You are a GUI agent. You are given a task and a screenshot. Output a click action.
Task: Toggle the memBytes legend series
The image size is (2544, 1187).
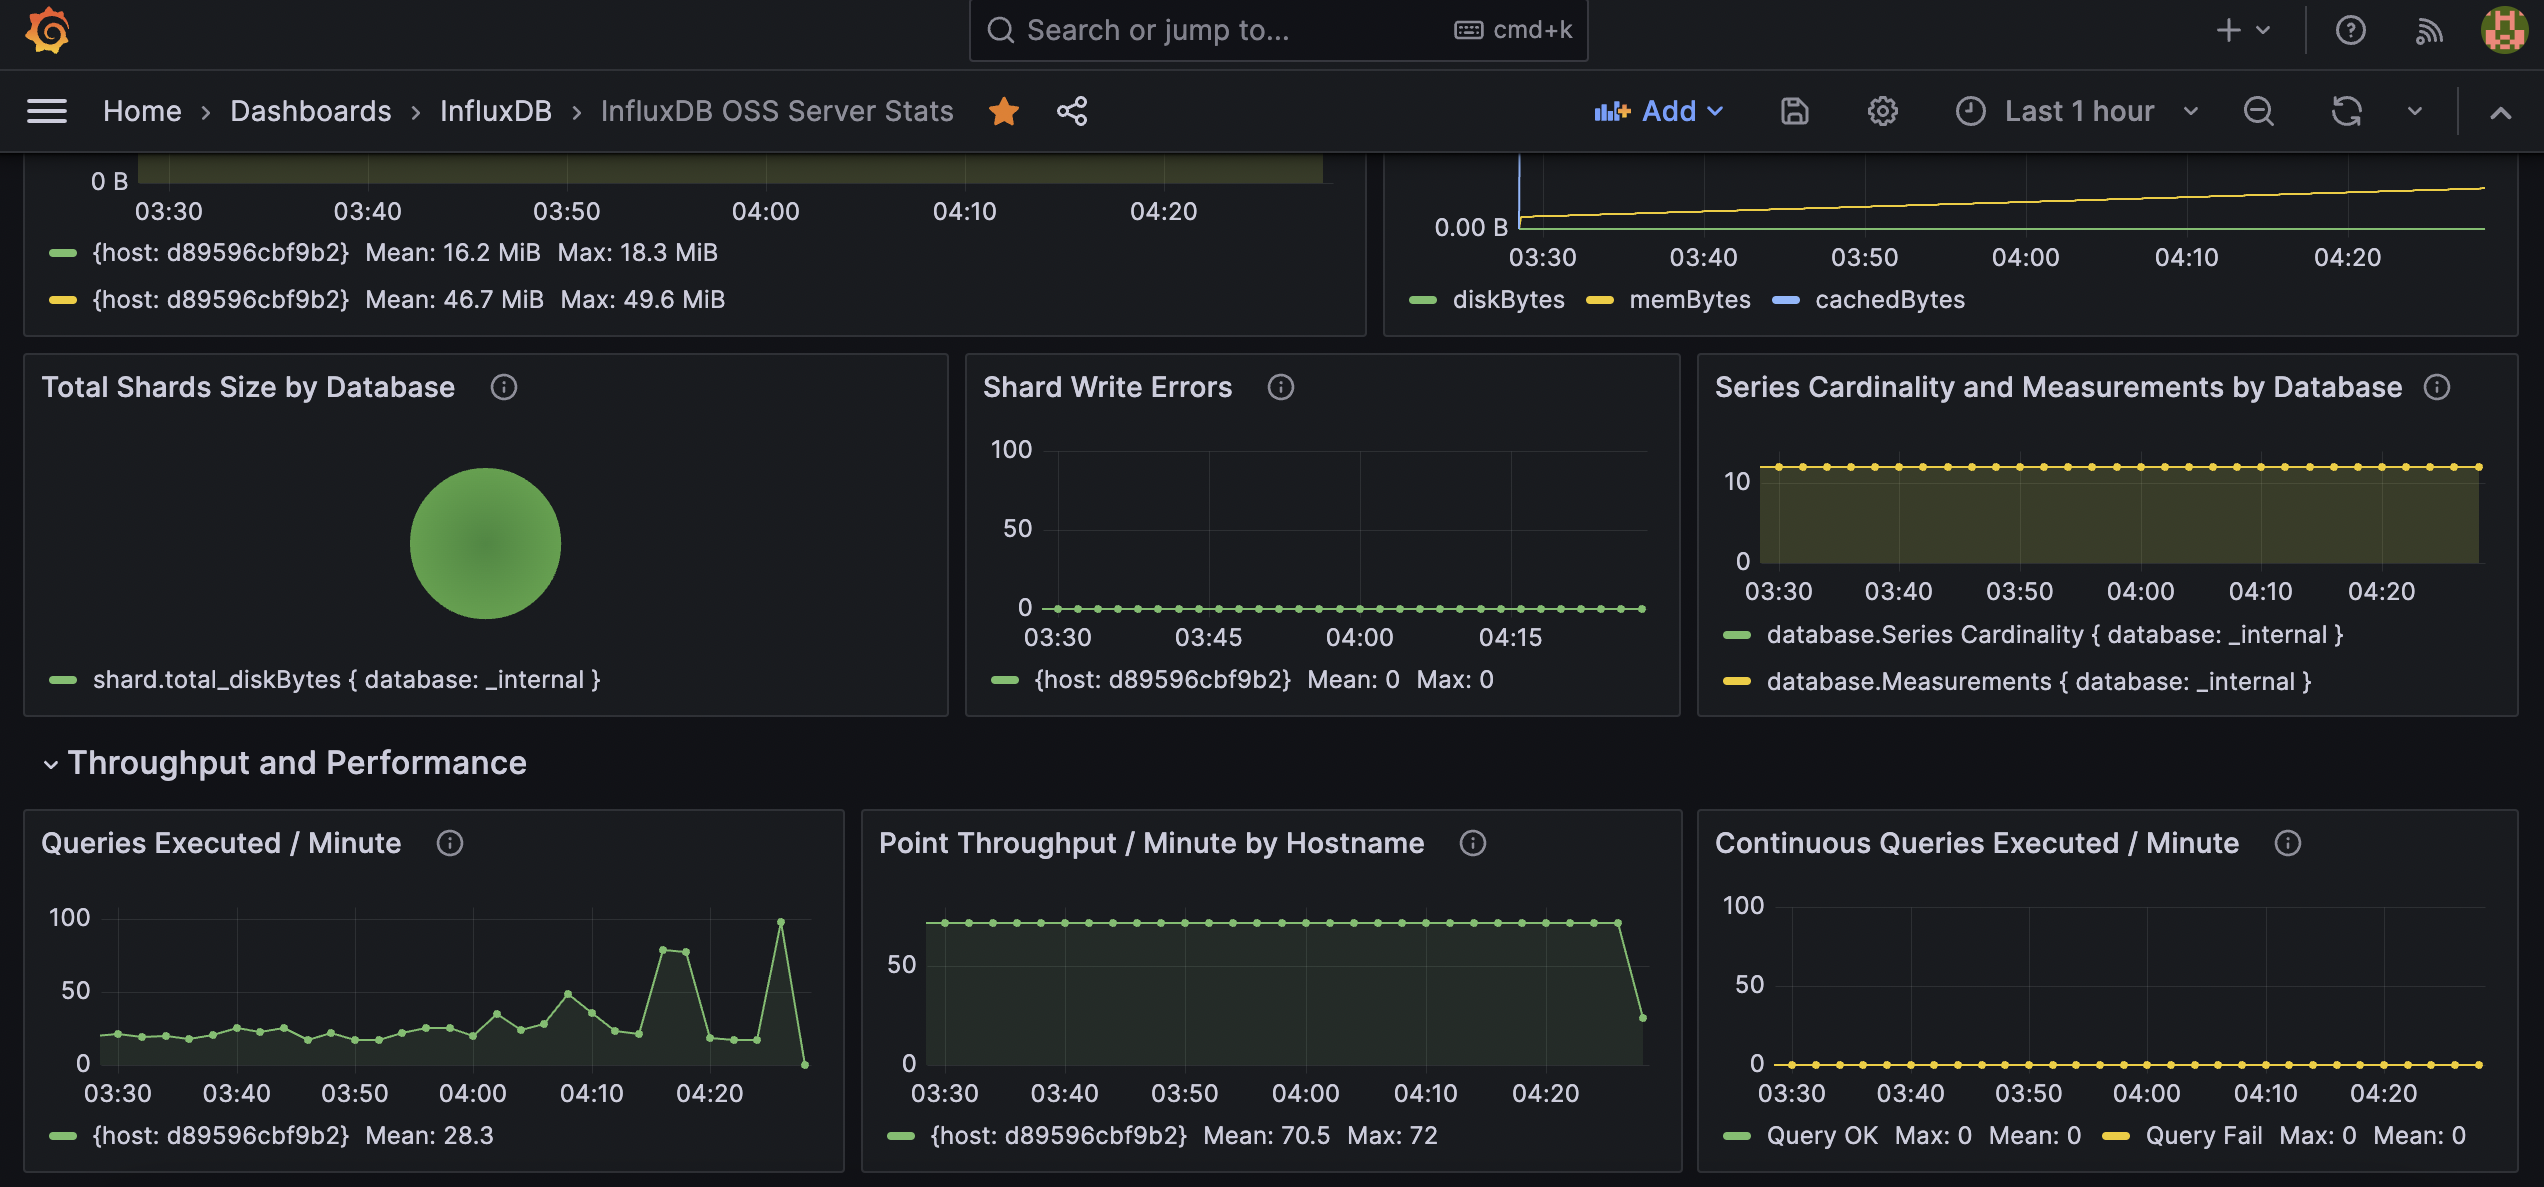(x=1689, y=300)
